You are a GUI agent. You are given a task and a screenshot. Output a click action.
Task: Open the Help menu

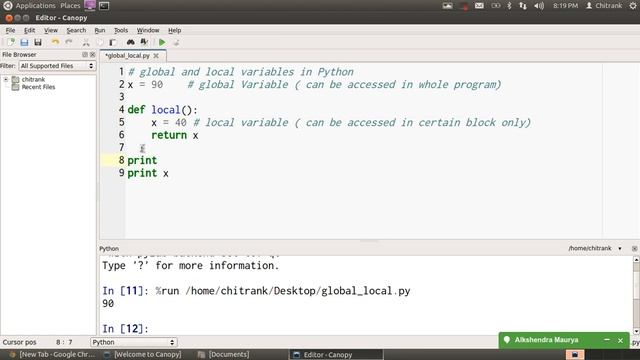[174, 30]
